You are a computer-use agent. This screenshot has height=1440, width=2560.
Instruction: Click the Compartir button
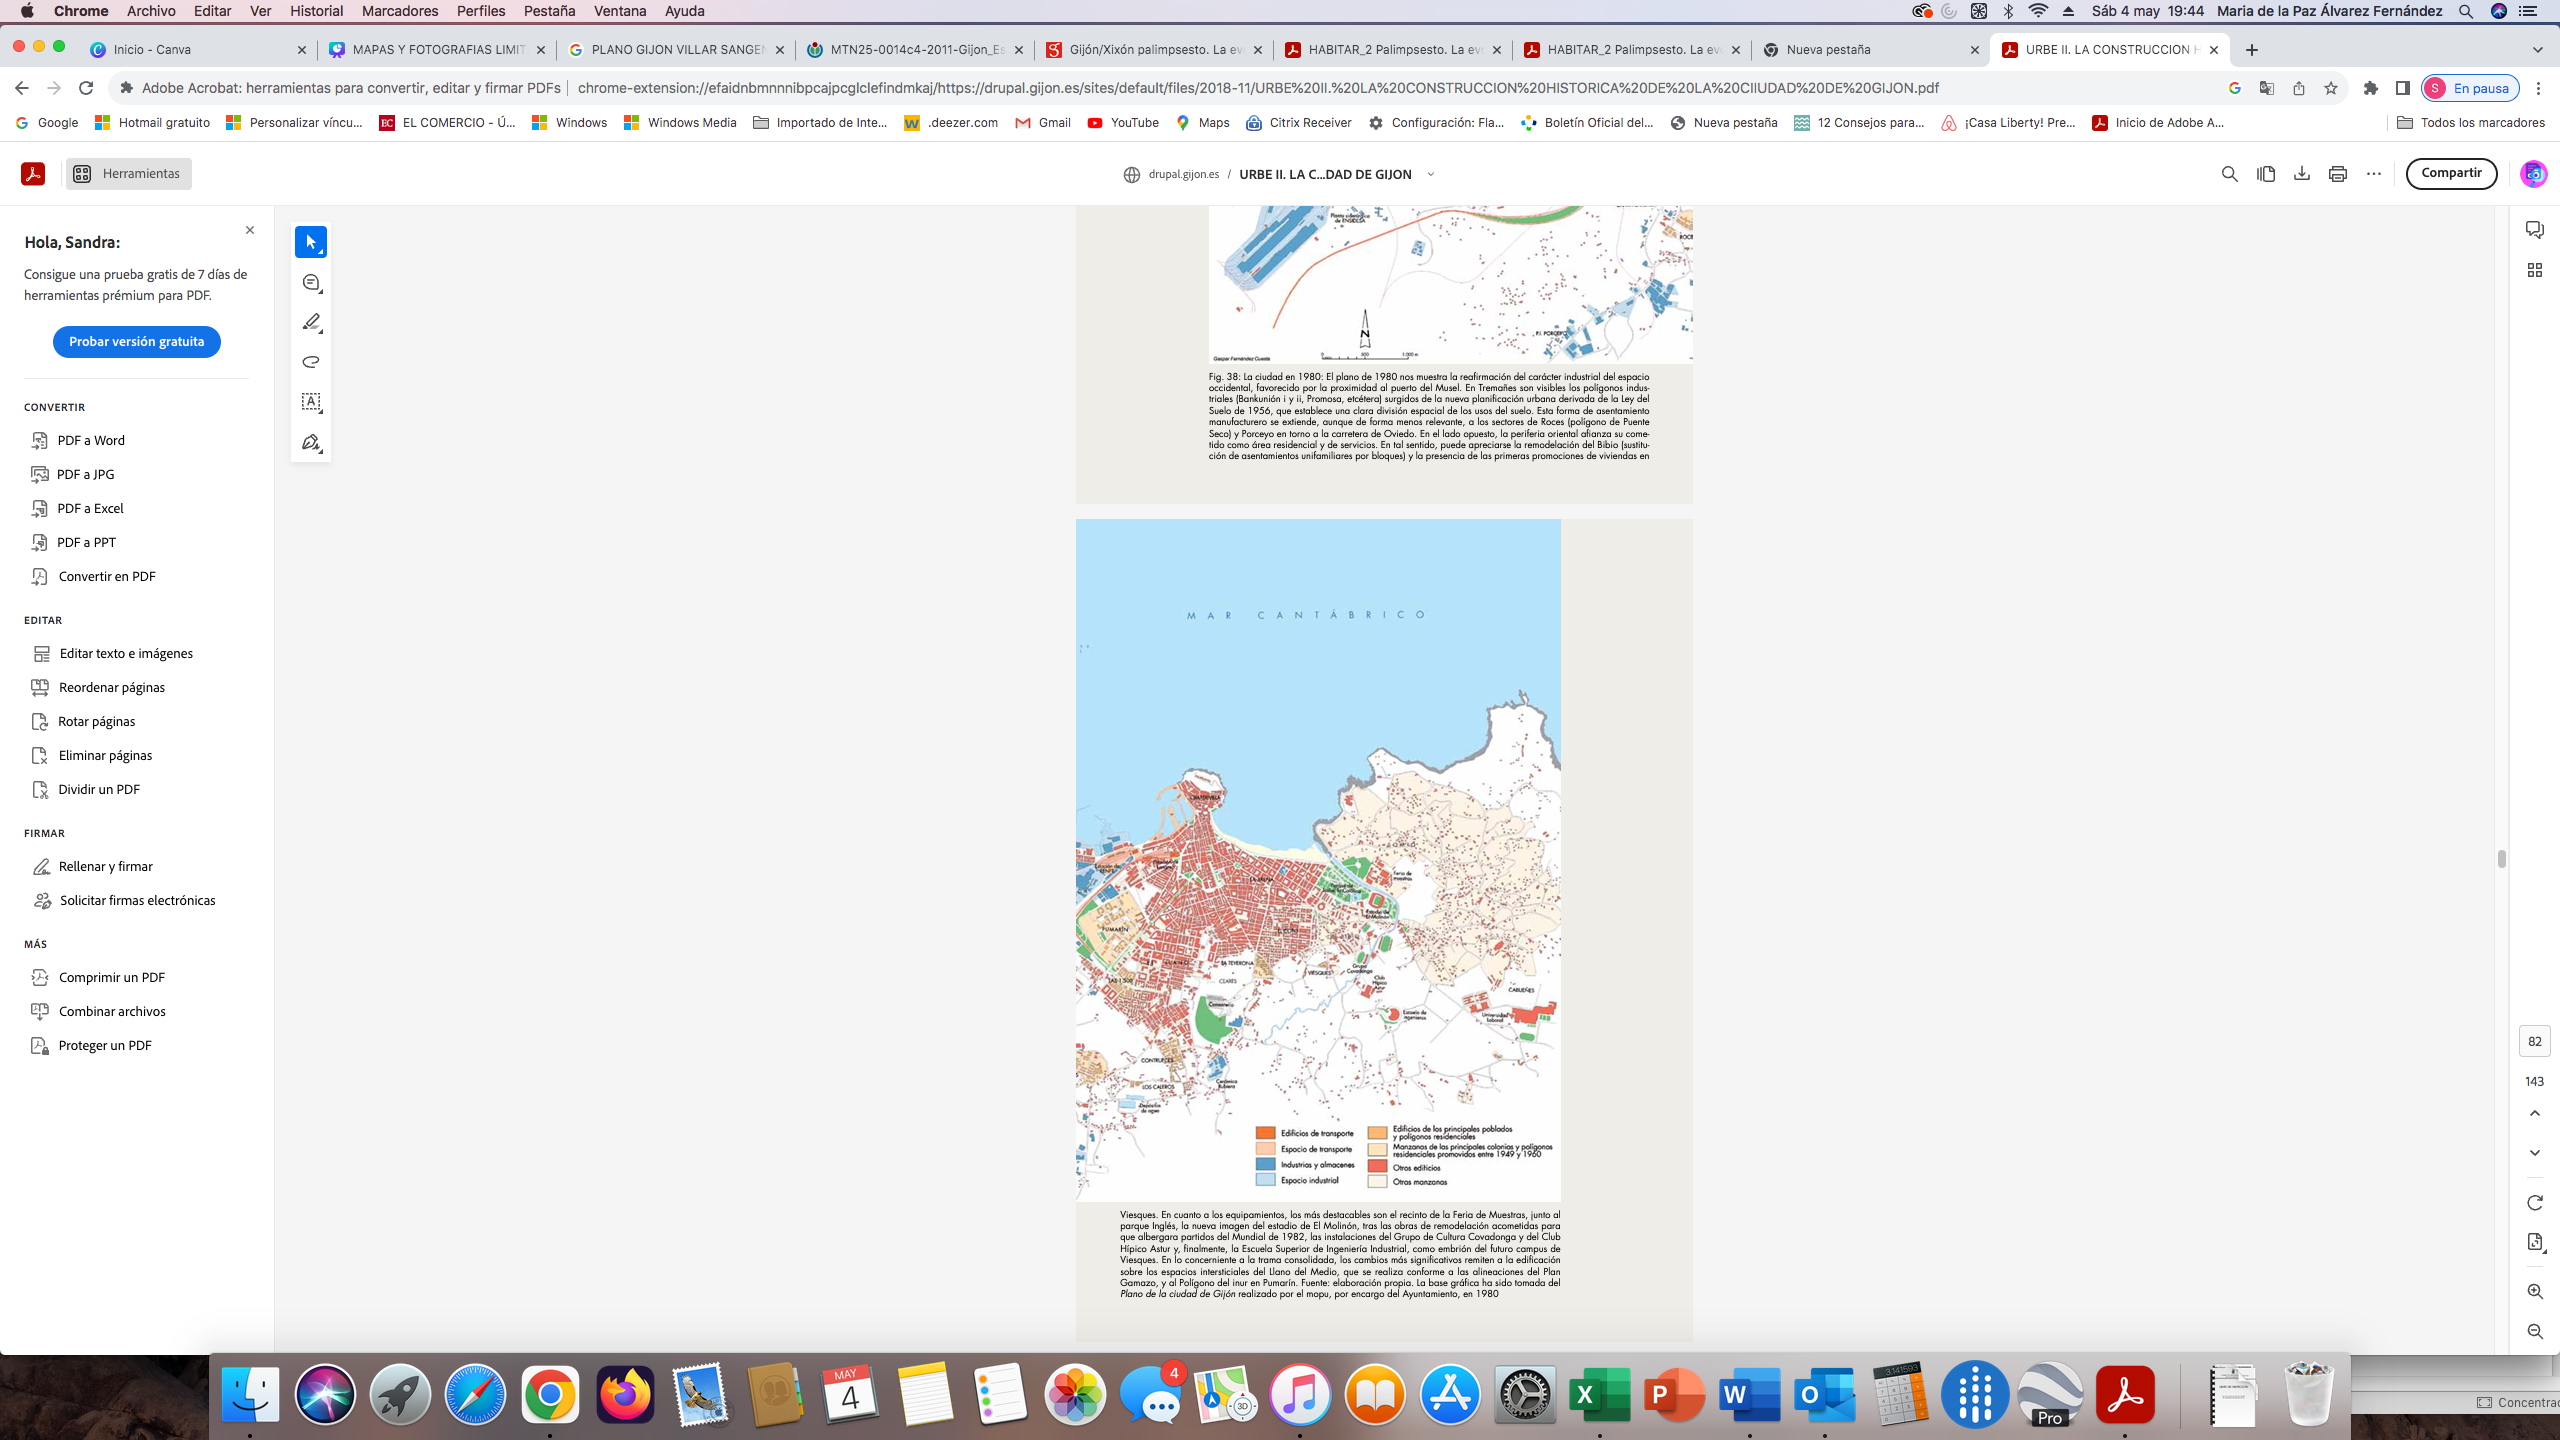pos(2451,173)
